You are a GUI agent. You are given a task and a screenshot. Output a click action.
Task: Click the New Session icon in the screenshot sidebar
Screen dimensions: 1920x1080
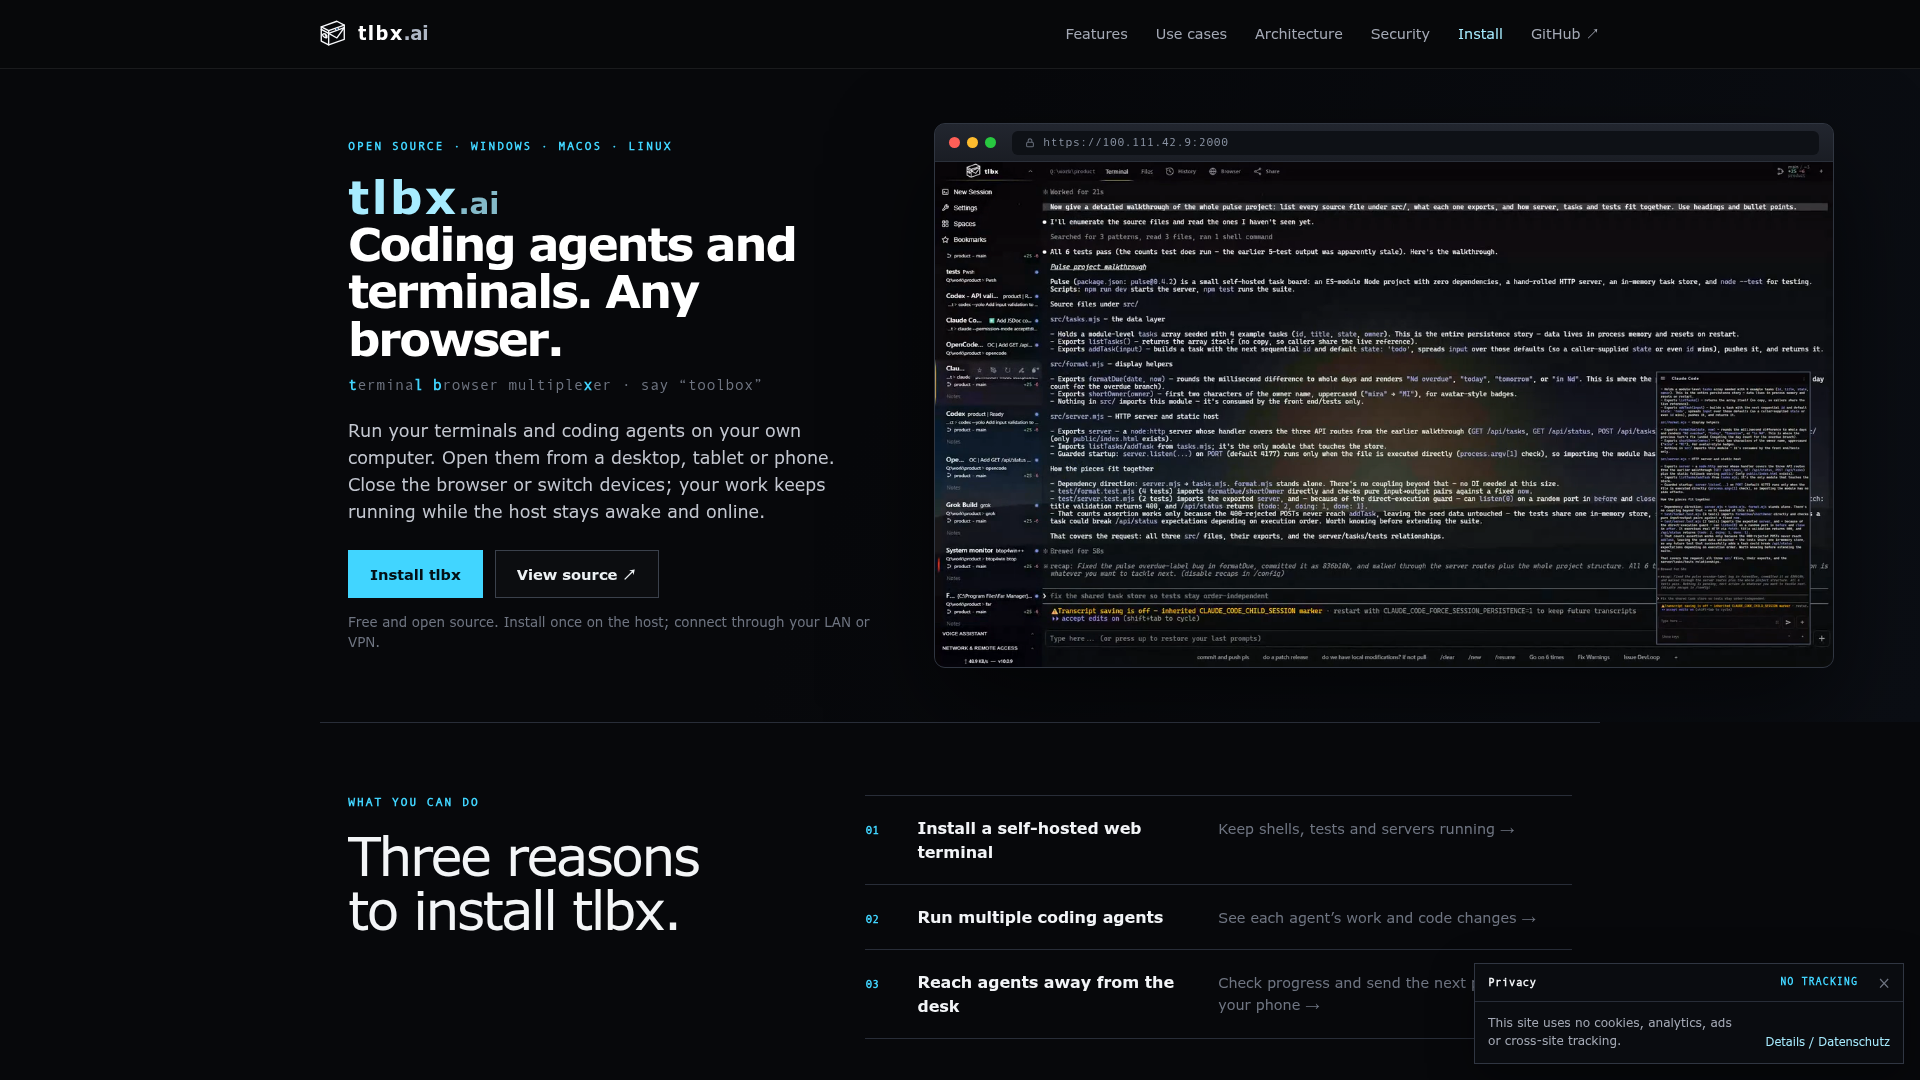click(945, 192)
